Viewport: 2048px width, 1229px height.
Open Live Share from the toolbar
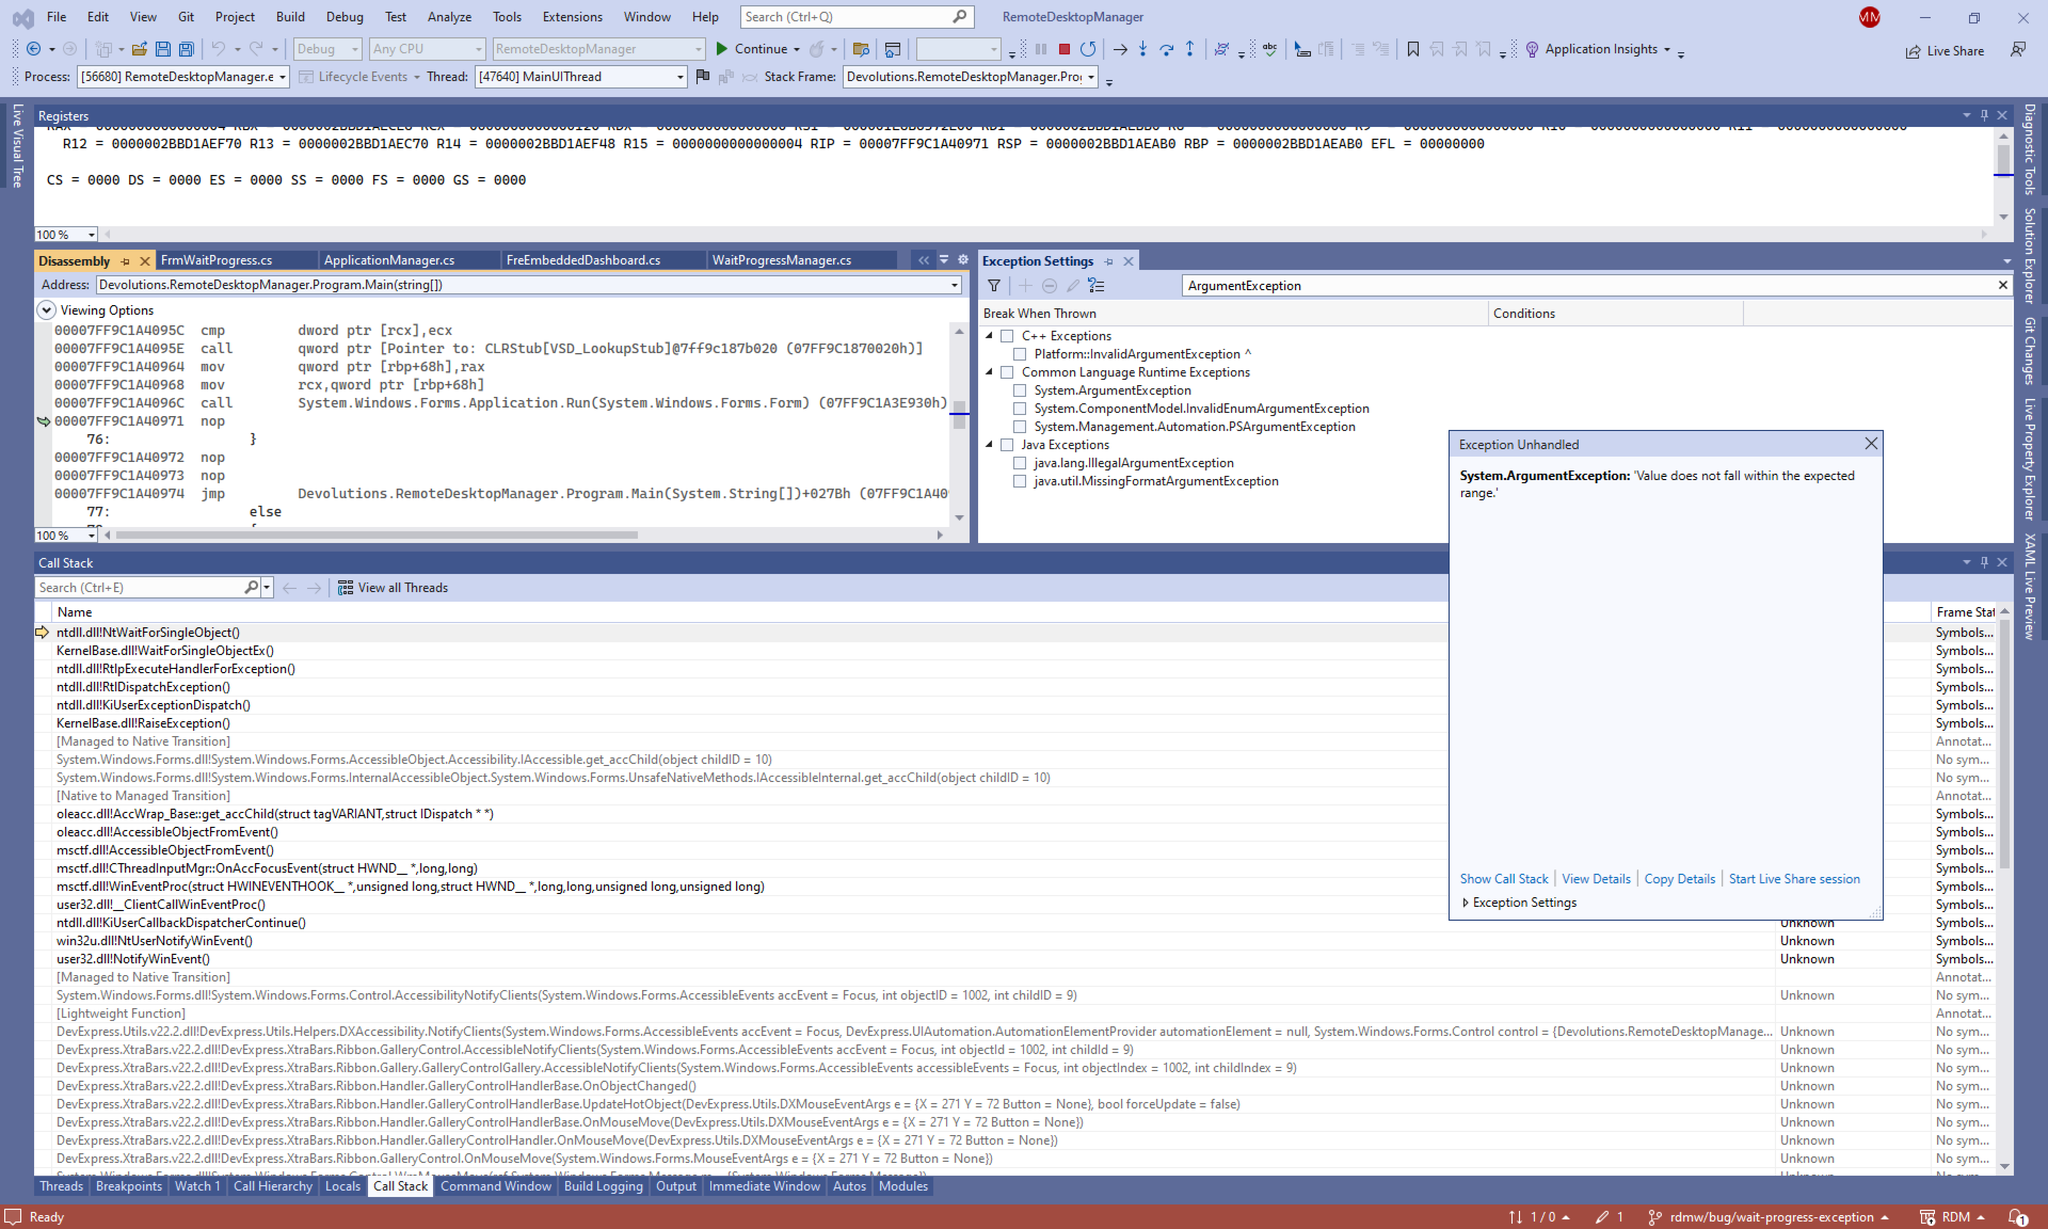point(1945,51)
